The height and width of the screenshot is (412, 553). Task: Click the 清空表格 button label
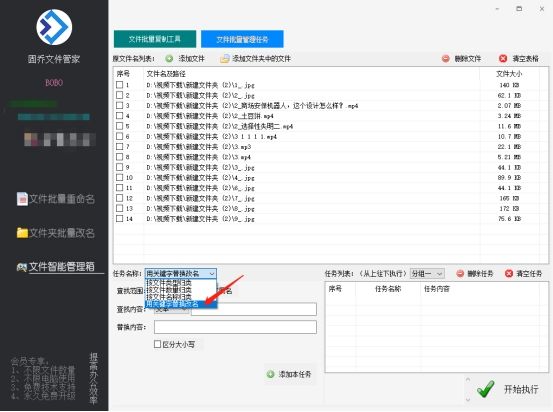(525, 59)
